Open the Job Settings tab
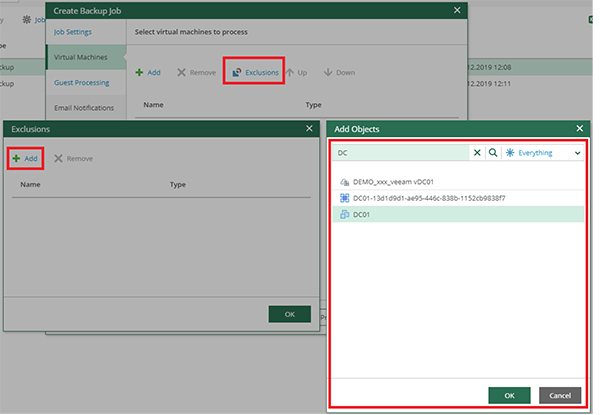The height and width of the screenshot is (415, 600). tap(71, 32)
